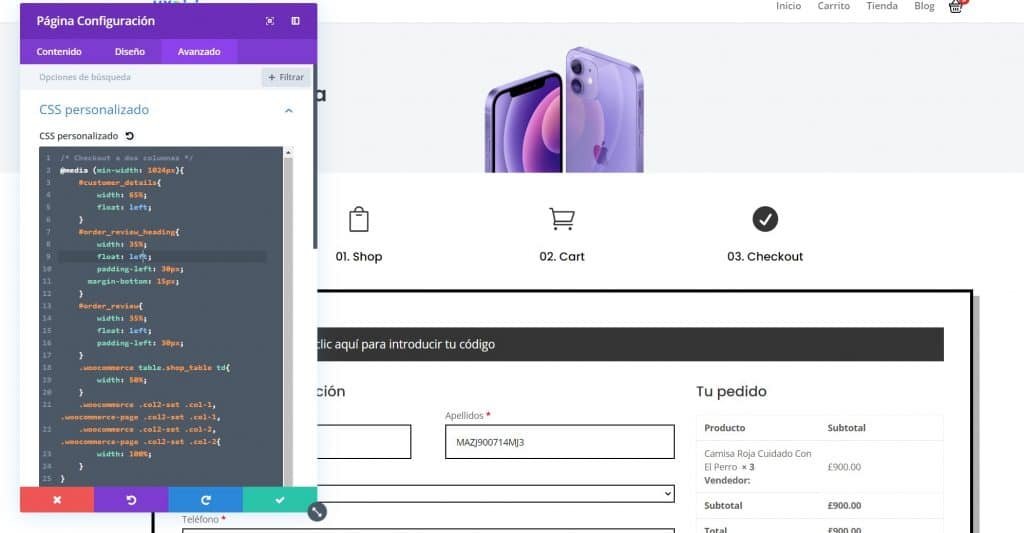Viewport: 1024px width, 533px height.
Task: Switch to the Contenido tab
Action: tap(59, 52)
